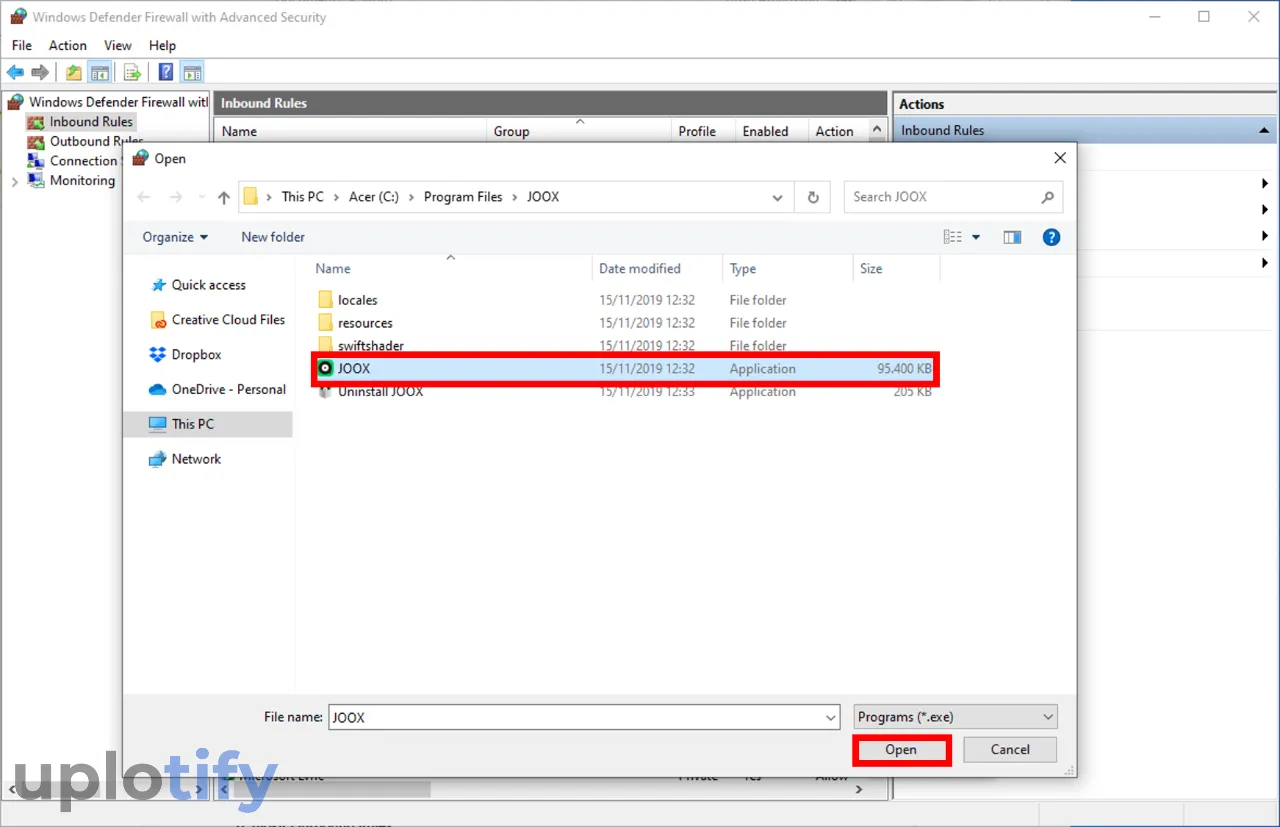Click the rules list scroll-right arrow
Viewport: 1280px width, 827px height.
click(859, 790)
